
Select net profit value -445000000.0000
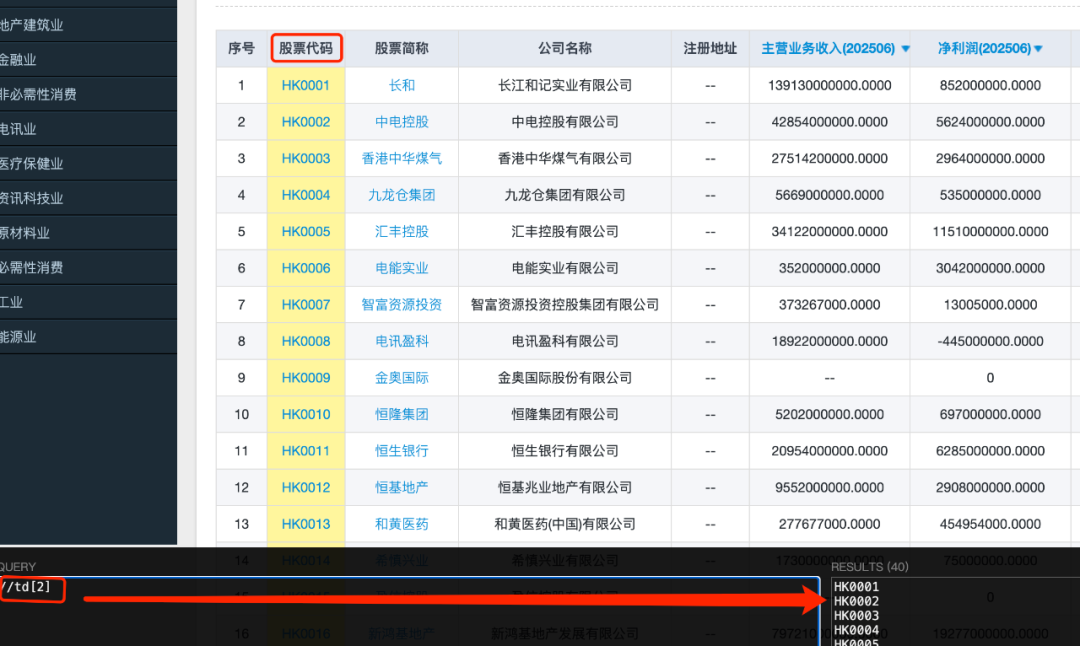click(x=990, y=341)
